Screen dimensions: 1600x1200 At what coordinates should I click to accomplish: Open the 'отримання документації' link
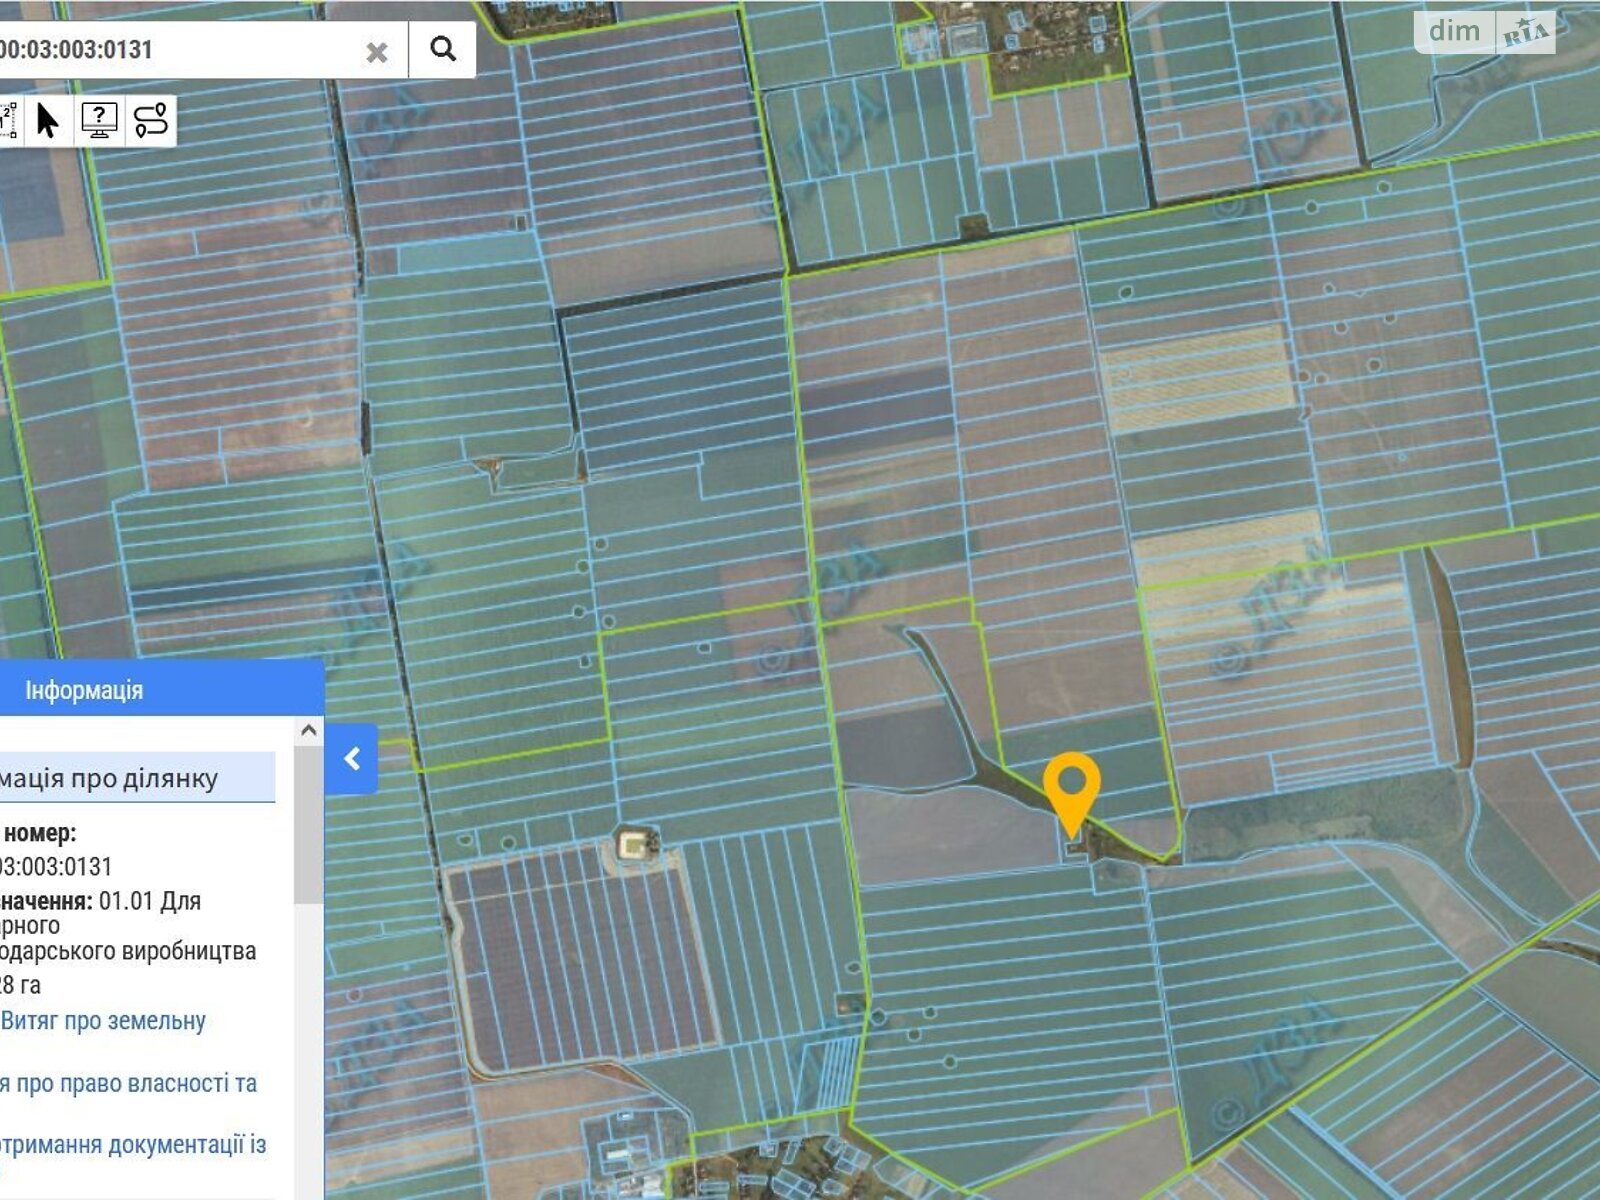pos(132,1144)
